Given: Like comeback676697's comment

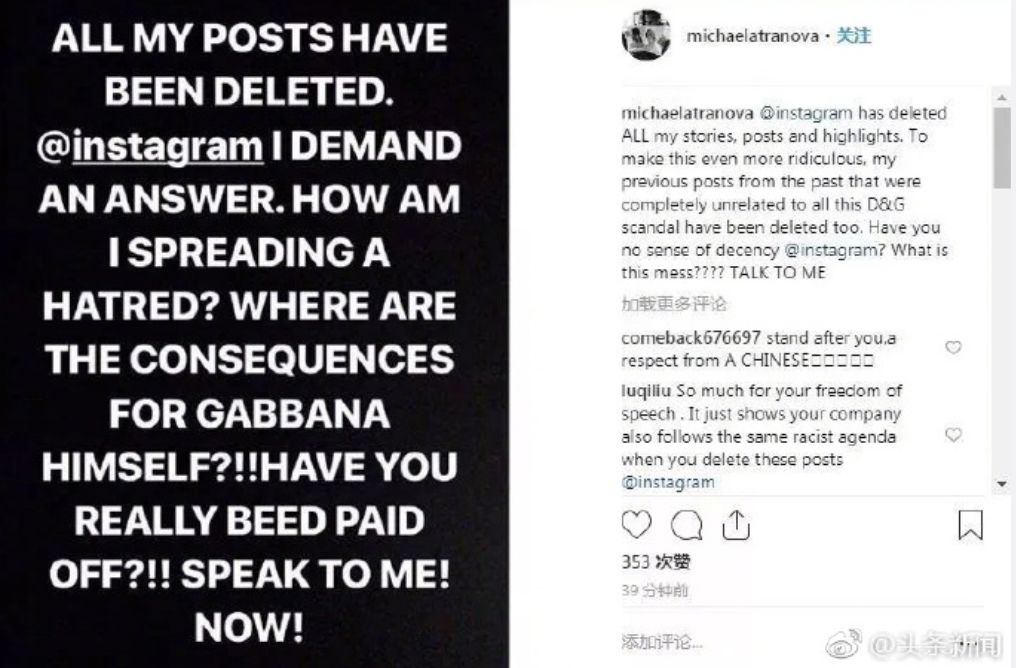Looking at the screenshot, I should click(x=953, y=348).
